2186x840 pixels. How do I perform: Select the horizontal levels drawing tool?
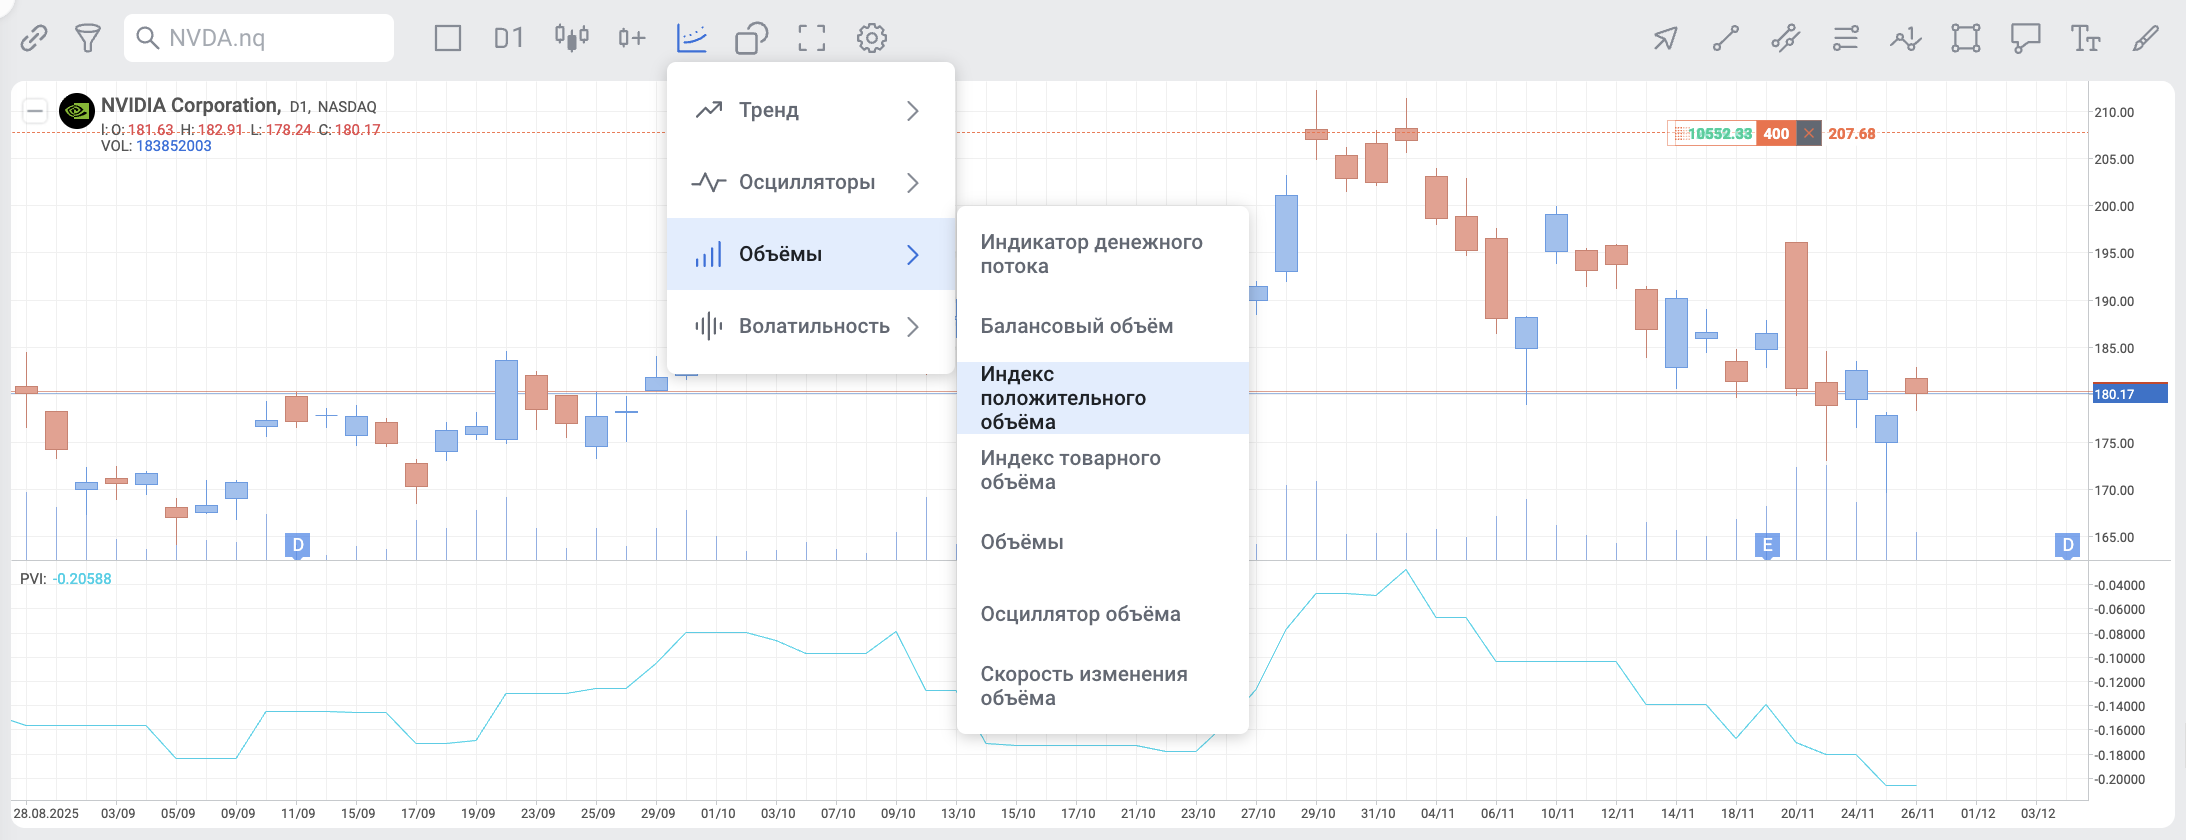pos(1845,38)
